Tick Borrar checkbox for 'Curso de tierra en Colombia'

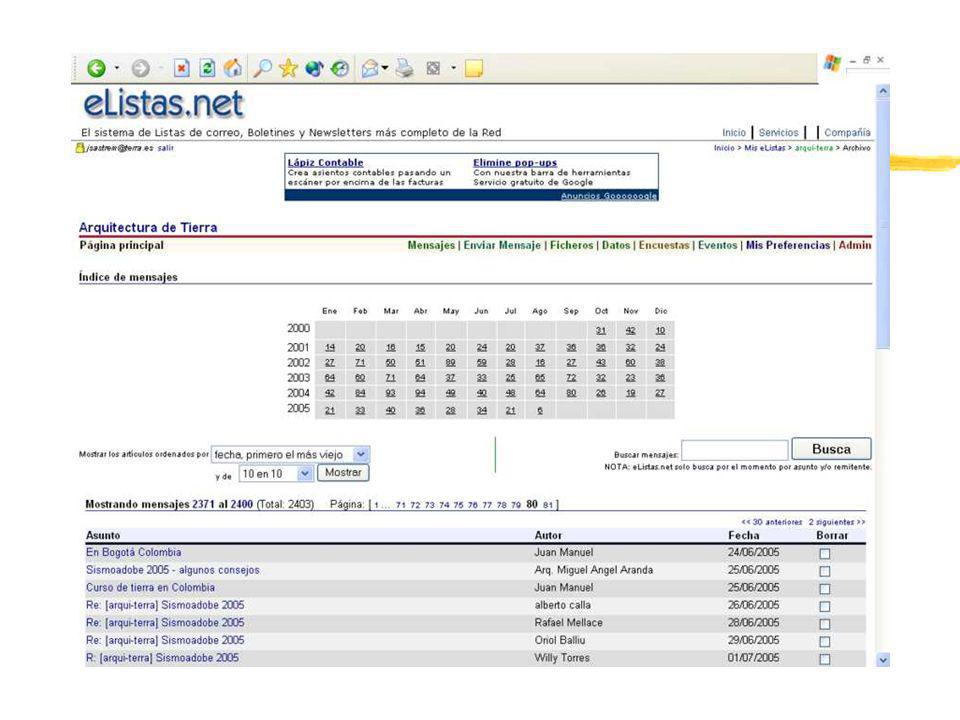click(825, 589)
